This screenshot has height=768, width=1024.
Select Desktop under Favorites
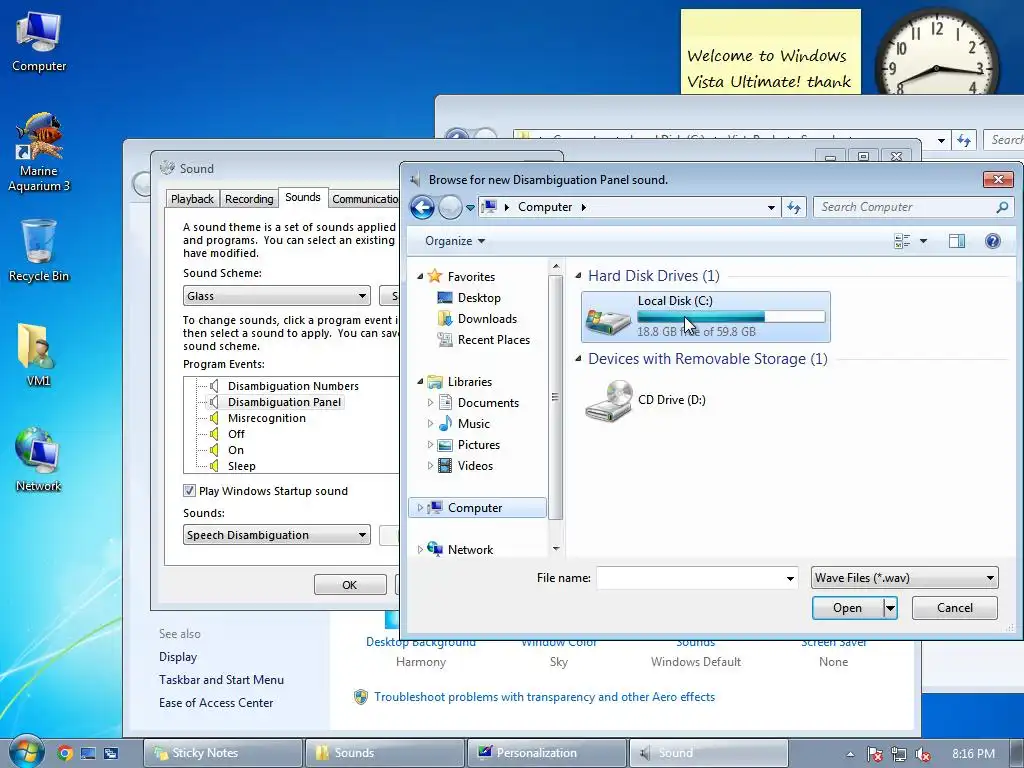point(479,298)
